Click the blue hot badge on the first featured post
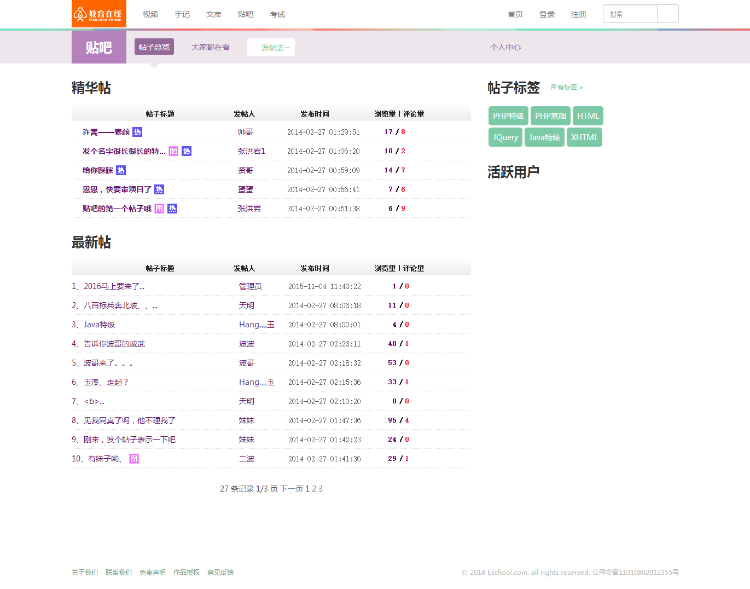Viewport: 750px width, 589px height. pos(138,132)
